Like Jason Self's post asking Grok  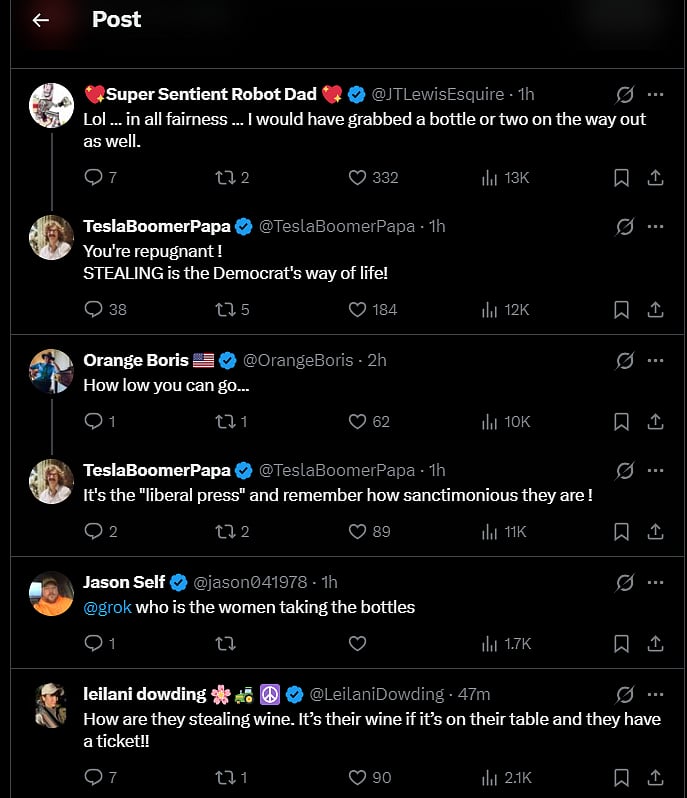357,644
